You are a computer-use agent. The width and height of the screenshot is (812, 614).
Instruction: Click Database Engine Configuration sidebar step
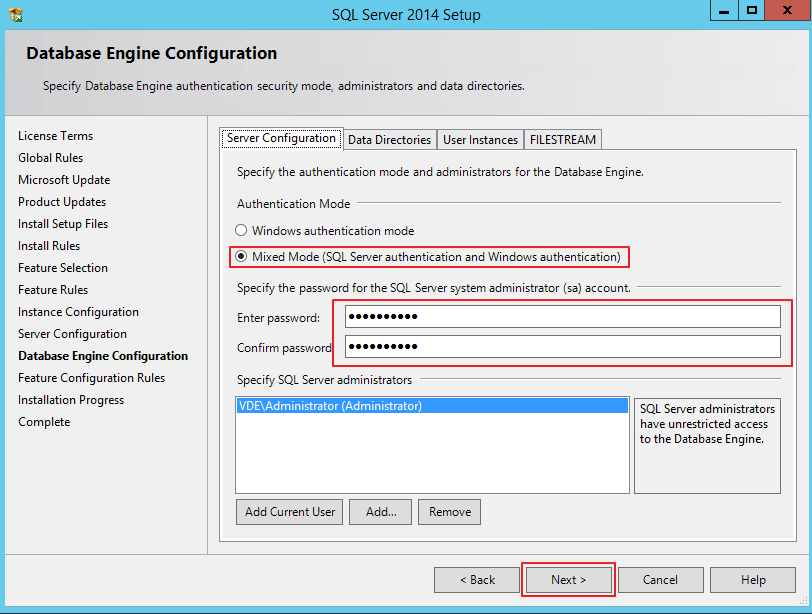pyautogui.click(x=103, y=356)
